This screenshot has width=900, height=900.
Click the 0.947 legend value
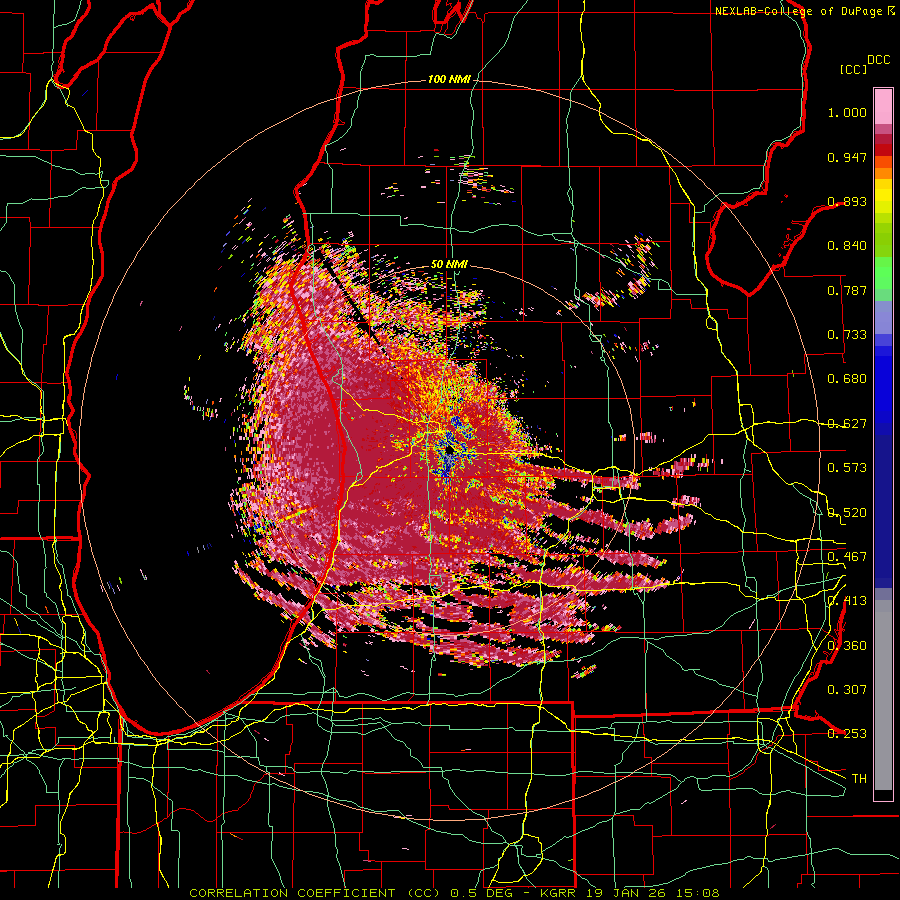click(x=847, y=157)
